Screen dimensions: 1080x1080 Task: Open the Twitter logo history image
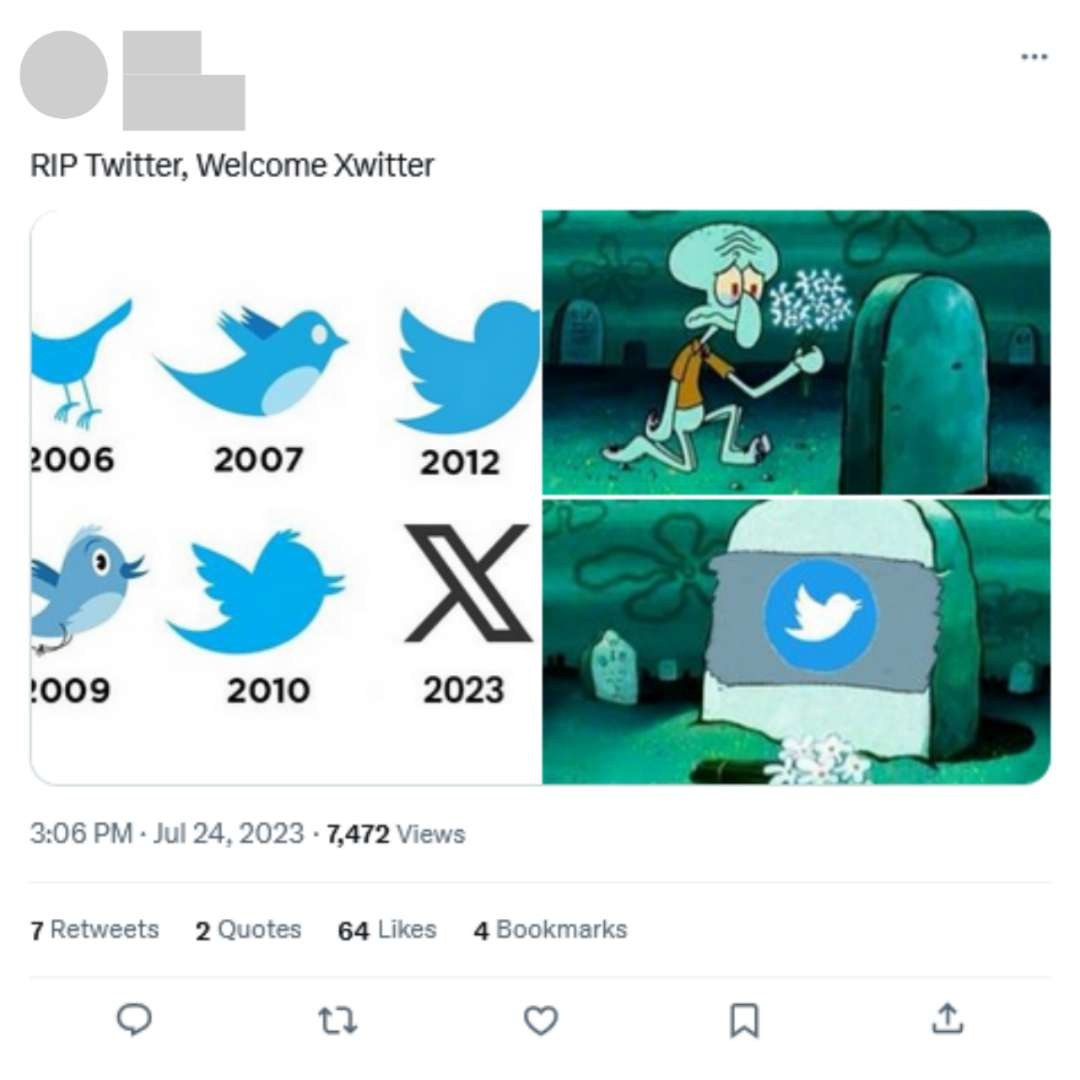tap(286, 497)
